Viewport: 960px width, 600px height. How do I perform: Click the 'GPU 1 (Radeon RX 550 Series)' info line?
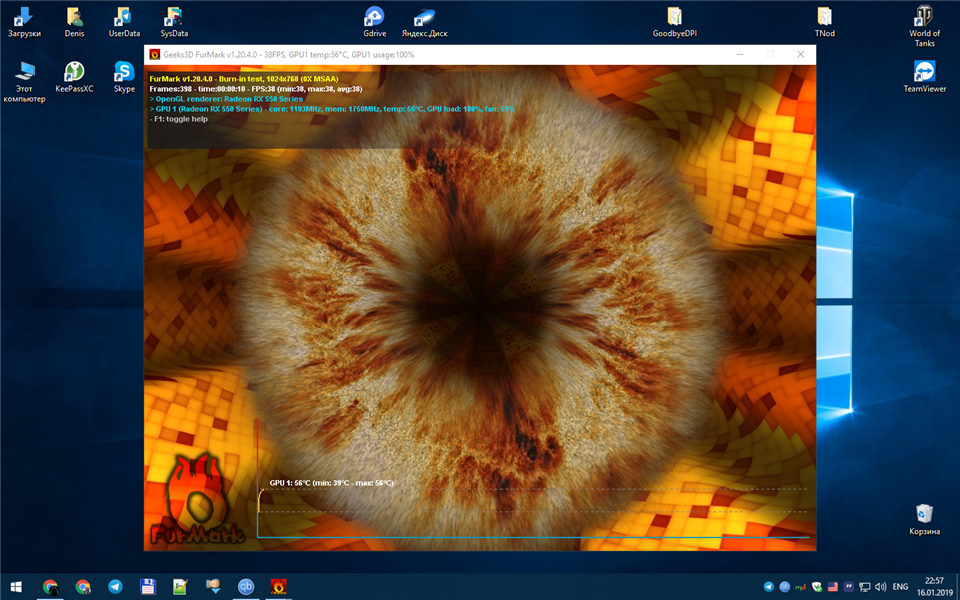click(332, 109)
